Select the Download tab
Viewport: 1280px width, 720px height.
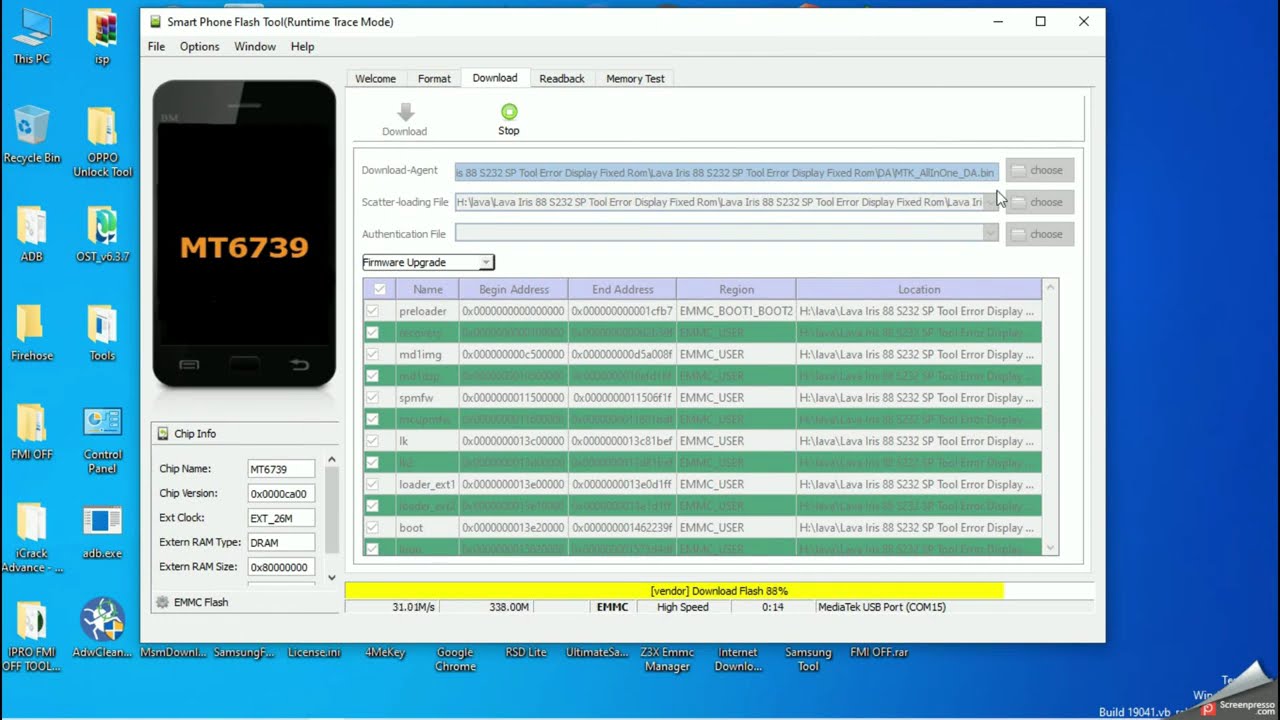click(495, 78)
